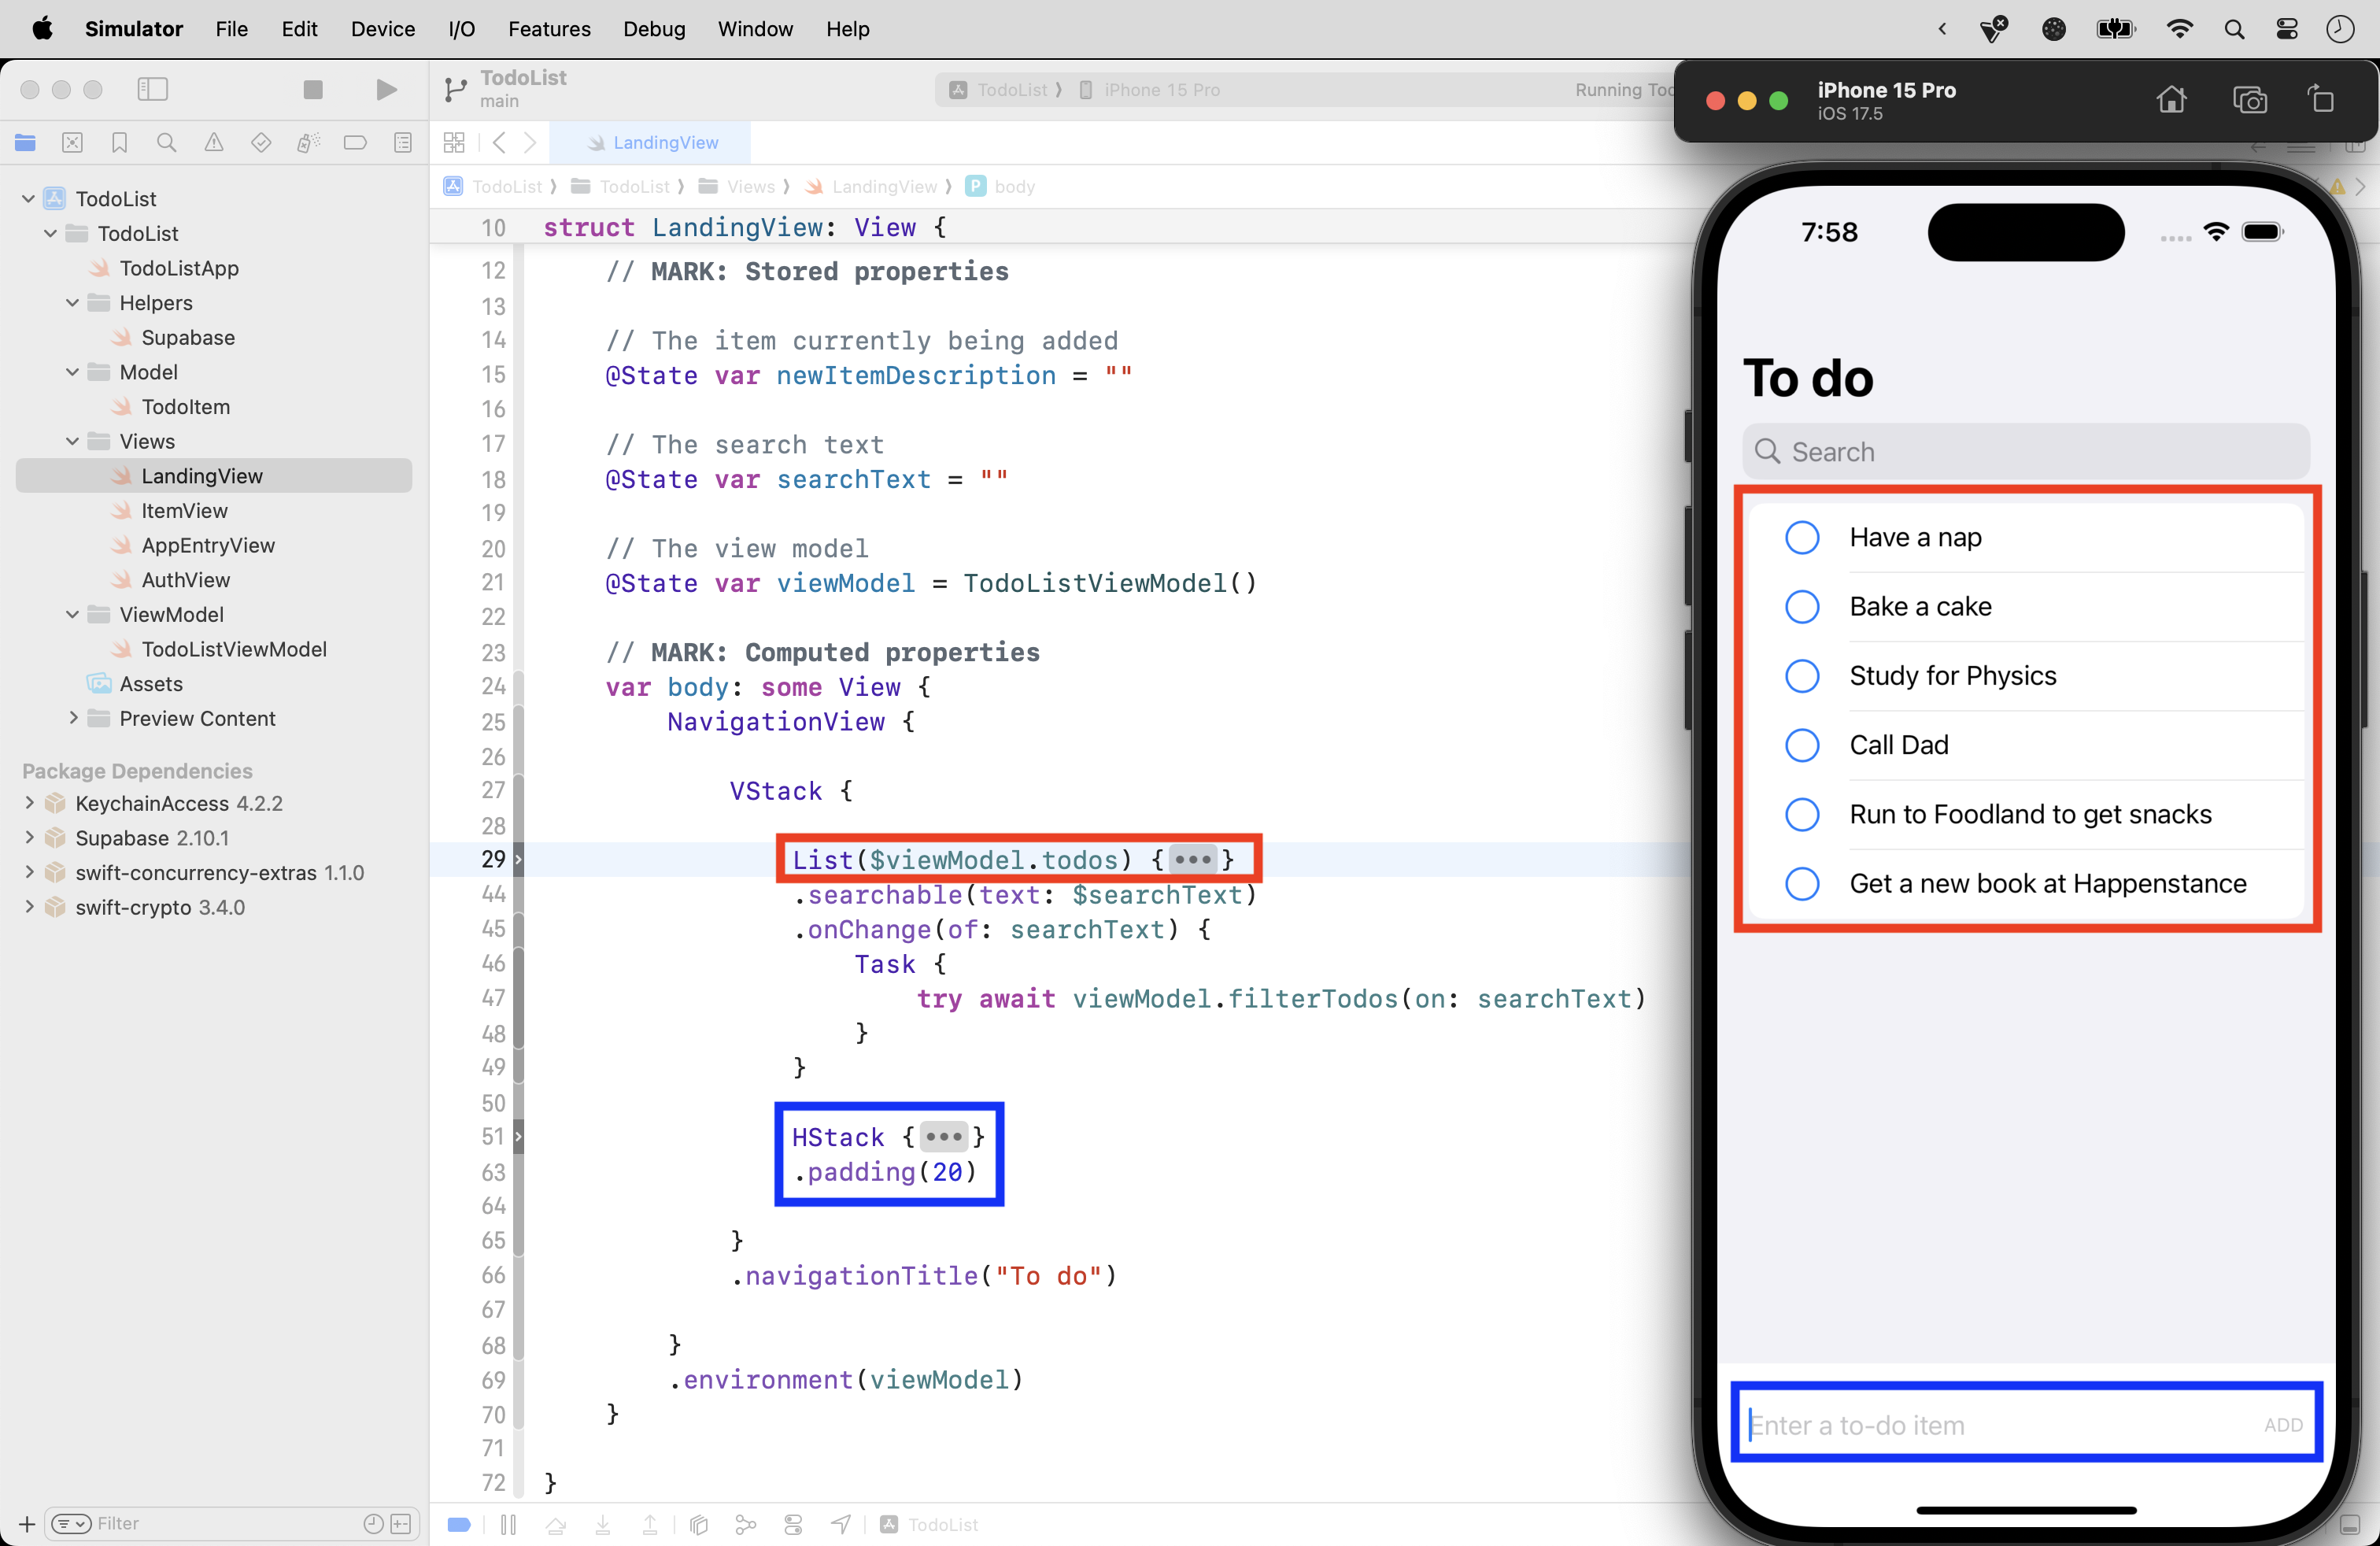
Task: Expand the folded HStack code ellipsis
Action: pos(943,1137)
